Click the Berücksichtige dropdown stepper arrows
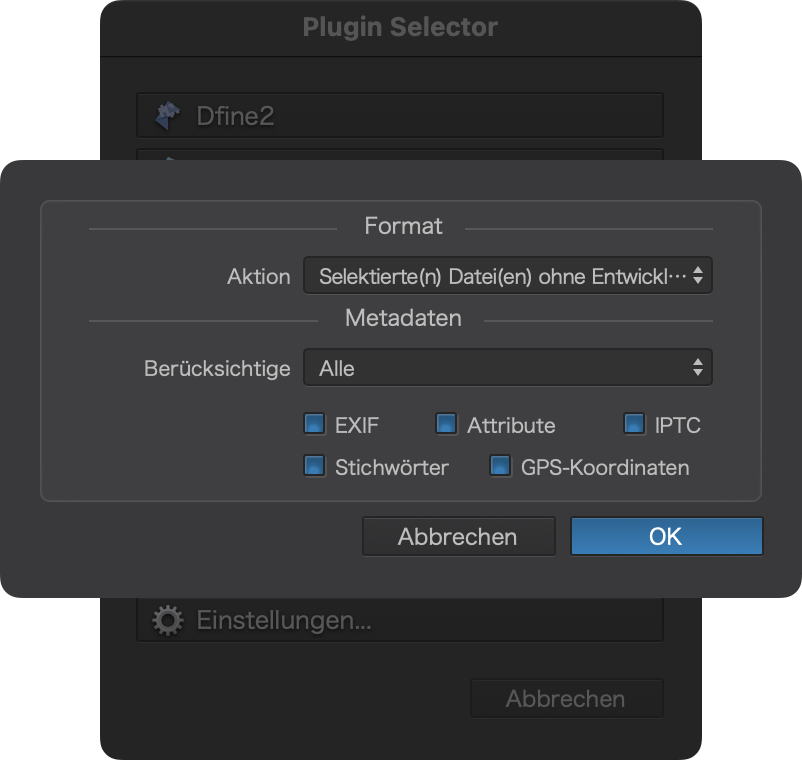The width and height of the screenshot is (802, 760). coord(698,368)
